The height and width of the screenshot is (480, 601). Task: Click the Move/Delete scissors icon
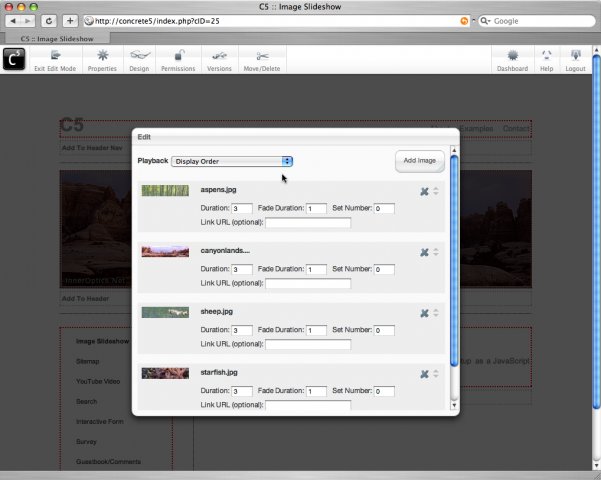coord(262,56)
